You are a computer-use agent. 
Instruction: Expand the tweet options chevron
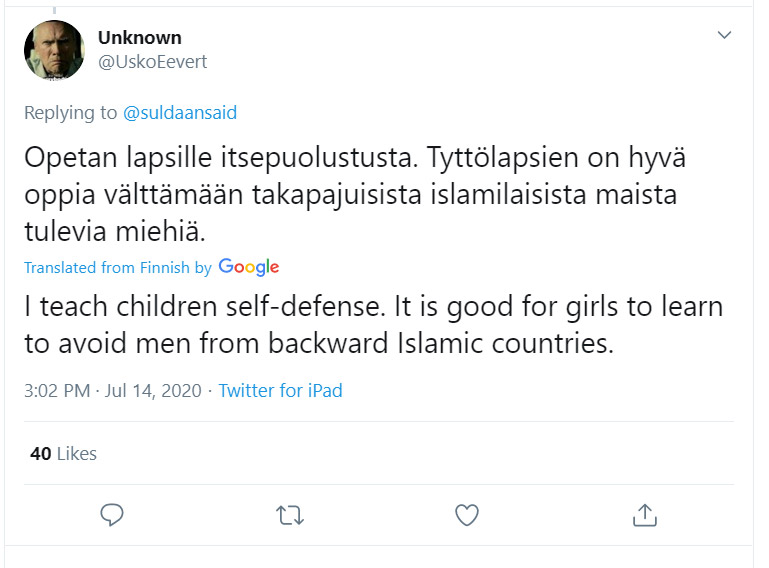click(x=725, y=36)
